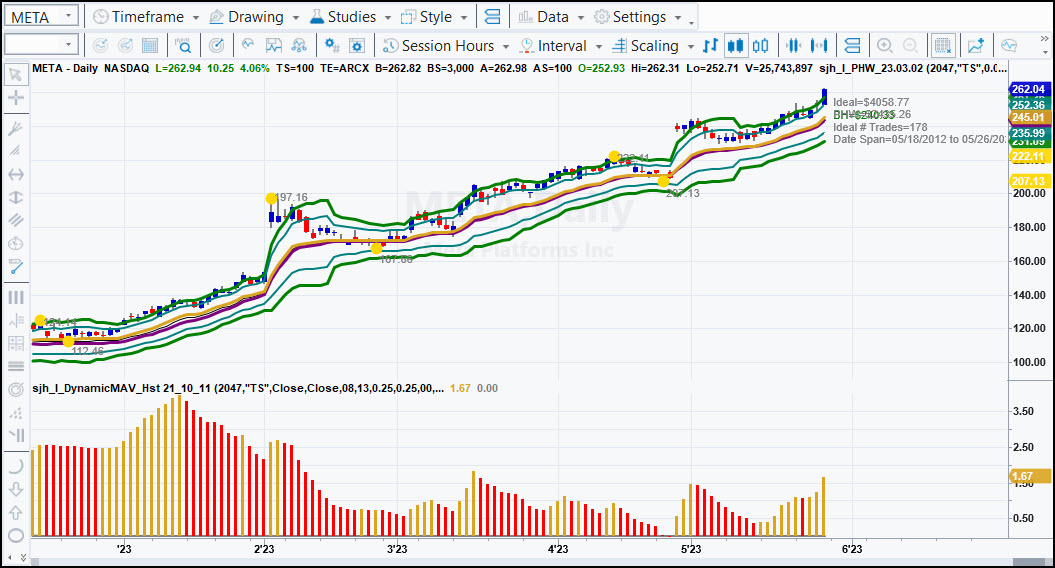Screen dimensions: 1055x568
Task: Open the gear window properties icon
Action: [x=357, y=46]
